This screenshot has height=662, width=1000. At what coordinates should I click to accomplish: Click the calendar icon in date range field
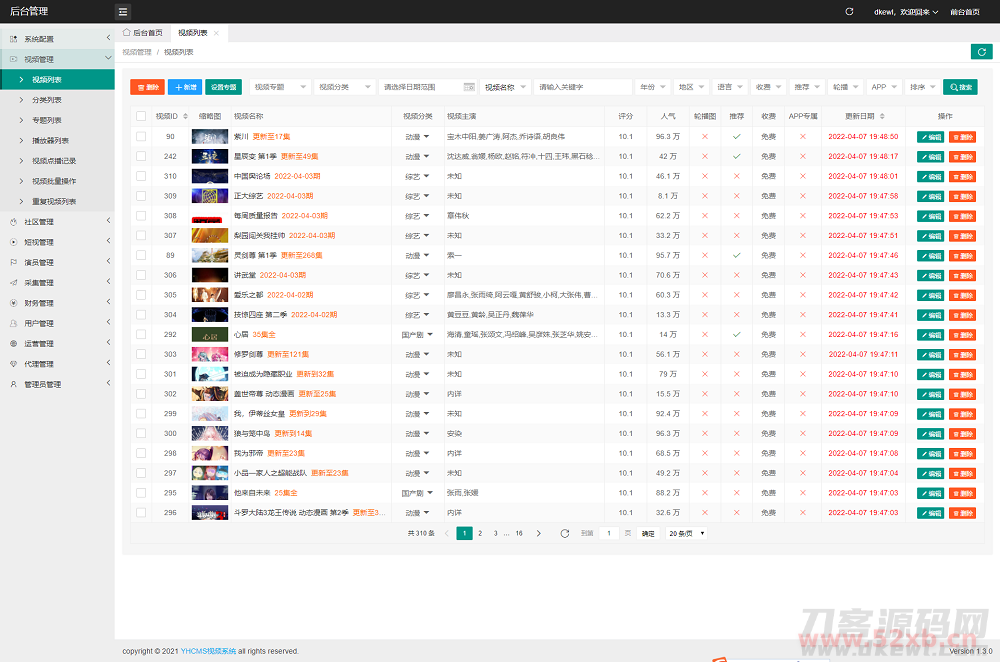coord(467,87)
